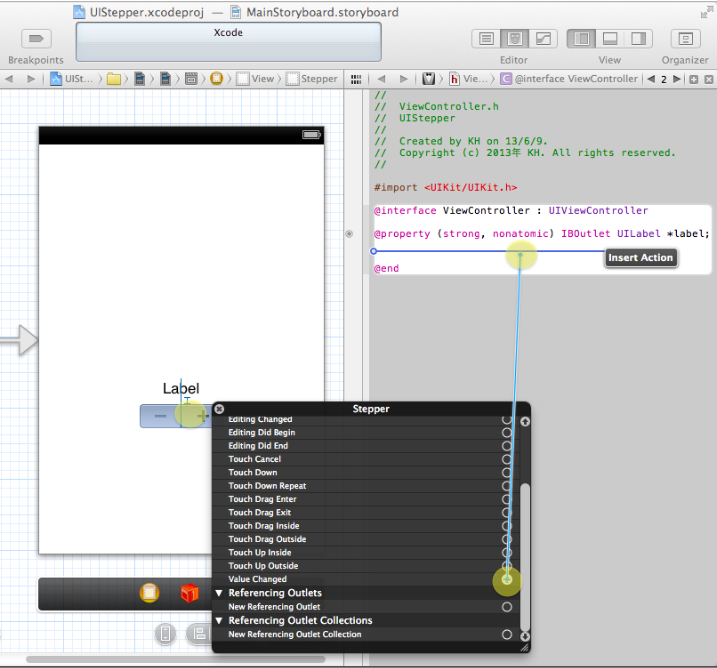Show the debug area pane
The image size is (717, 668).
tap(610, 39)
